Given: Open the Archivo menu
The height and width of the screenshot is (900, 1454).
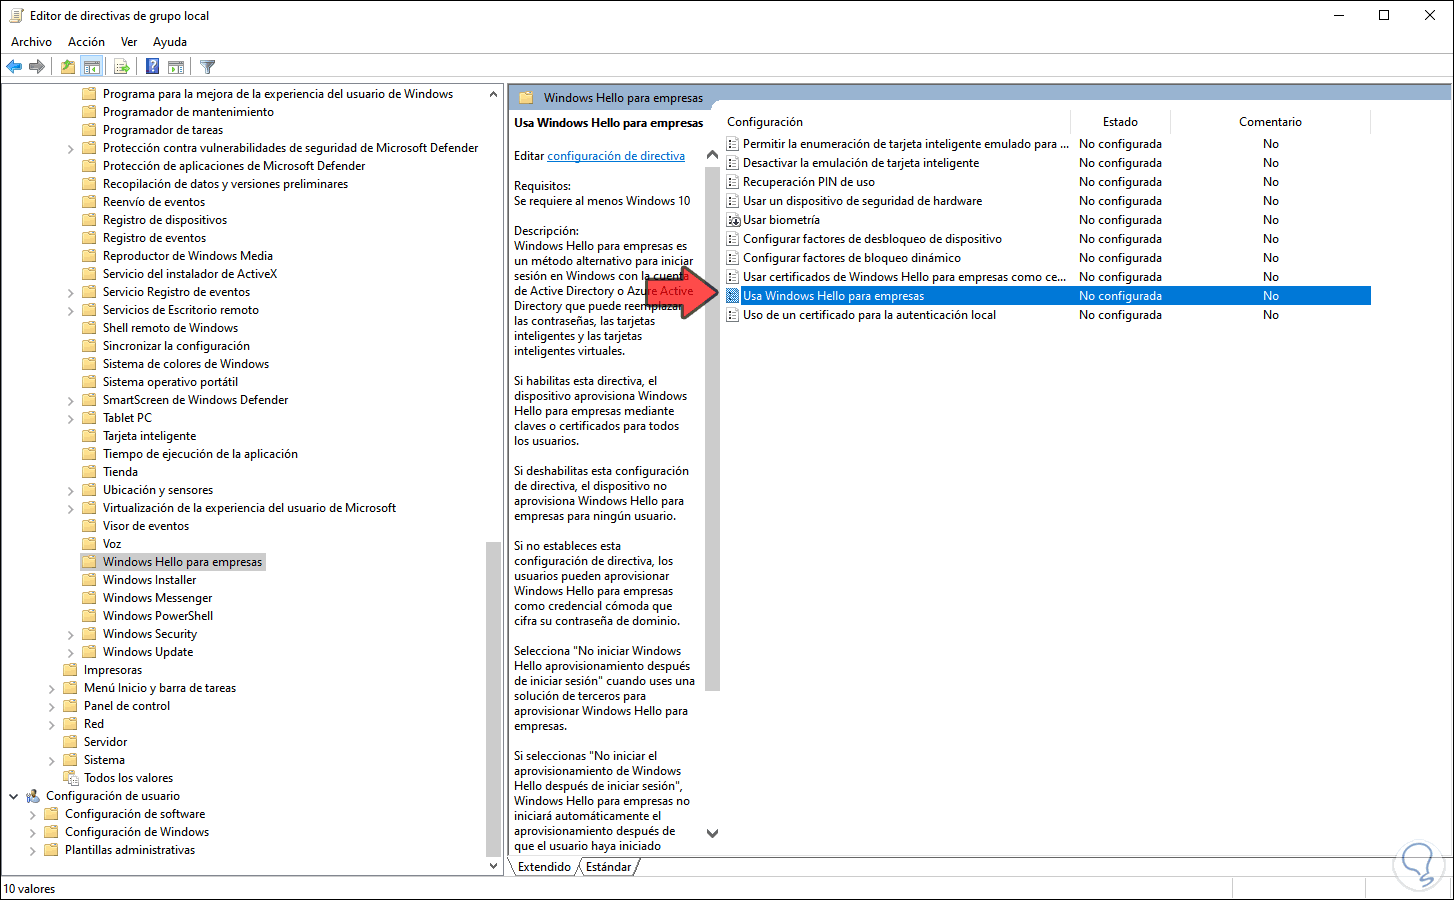Looking at the screenshot, I should pos(31,42).
